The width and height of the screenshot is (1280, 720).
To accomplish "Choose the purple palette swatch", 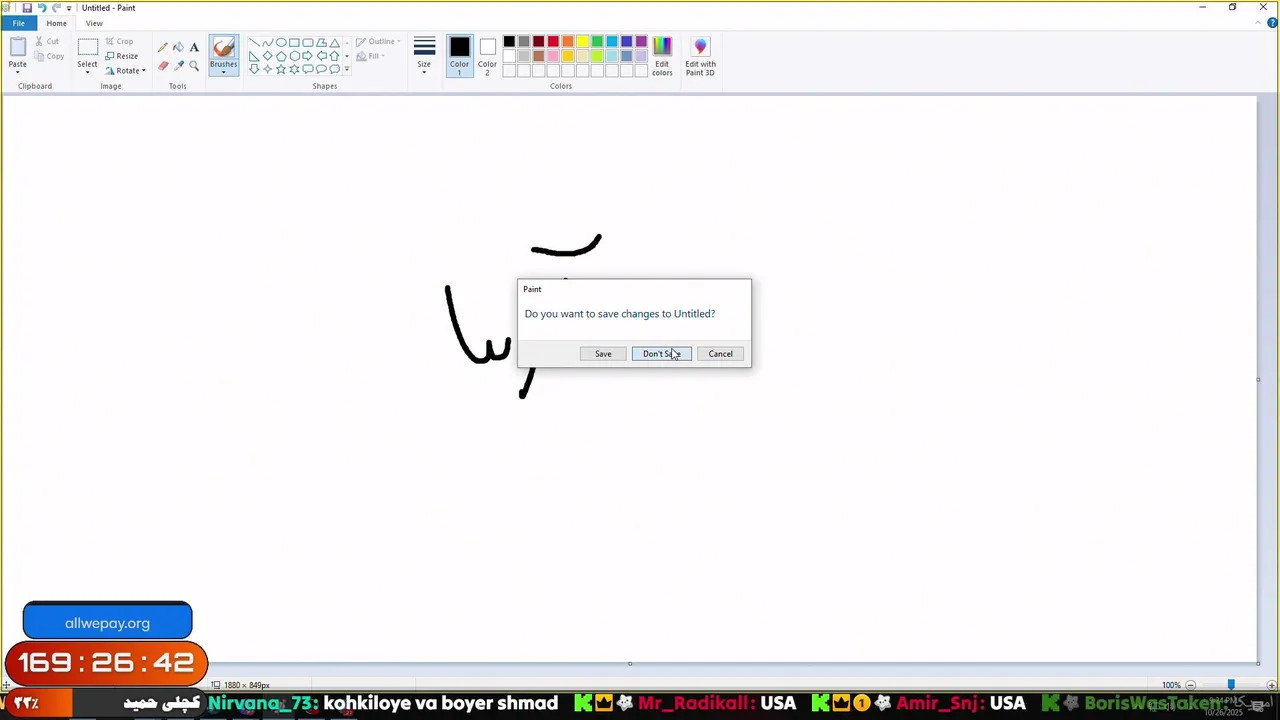I will point(641,41).
